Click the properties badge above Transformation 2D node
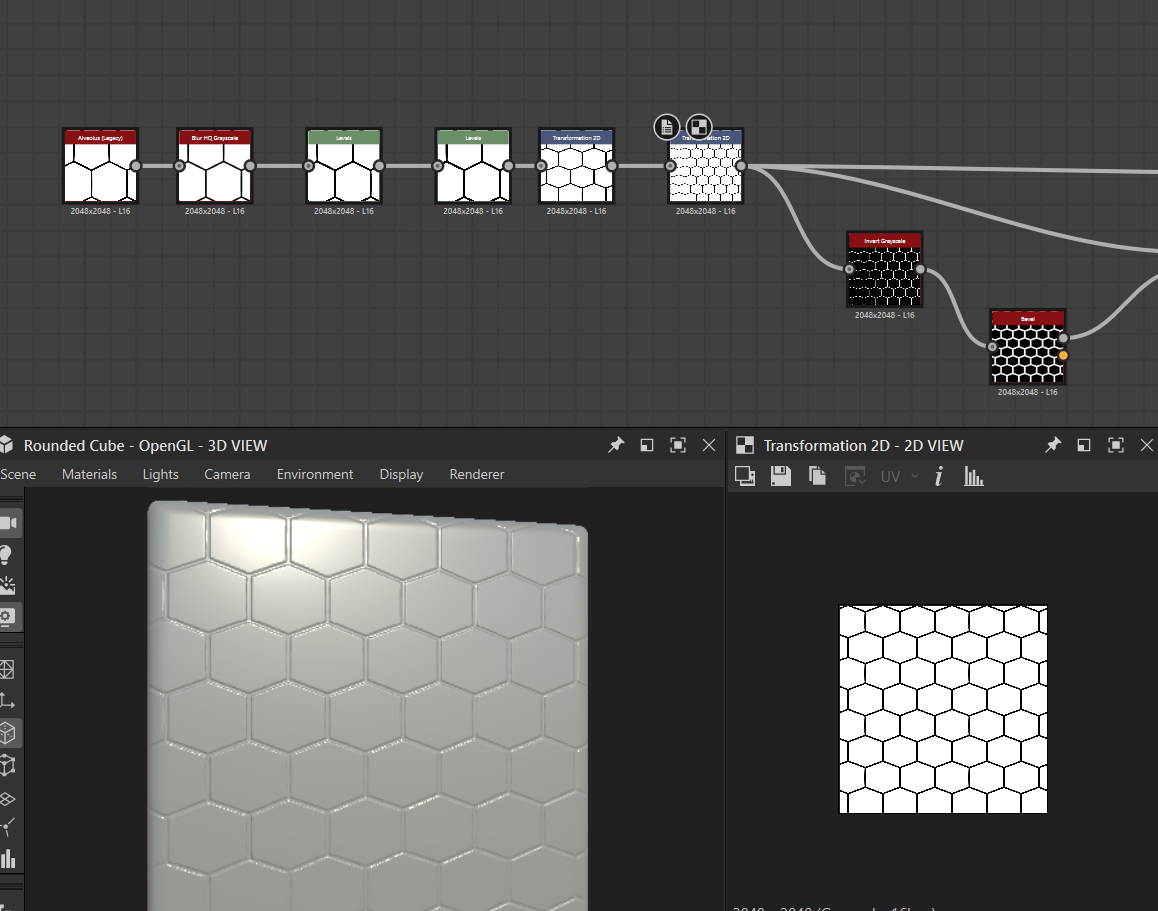Image resolution: width=1158 pixels, height=911 pixels. (x=667, y=127)
